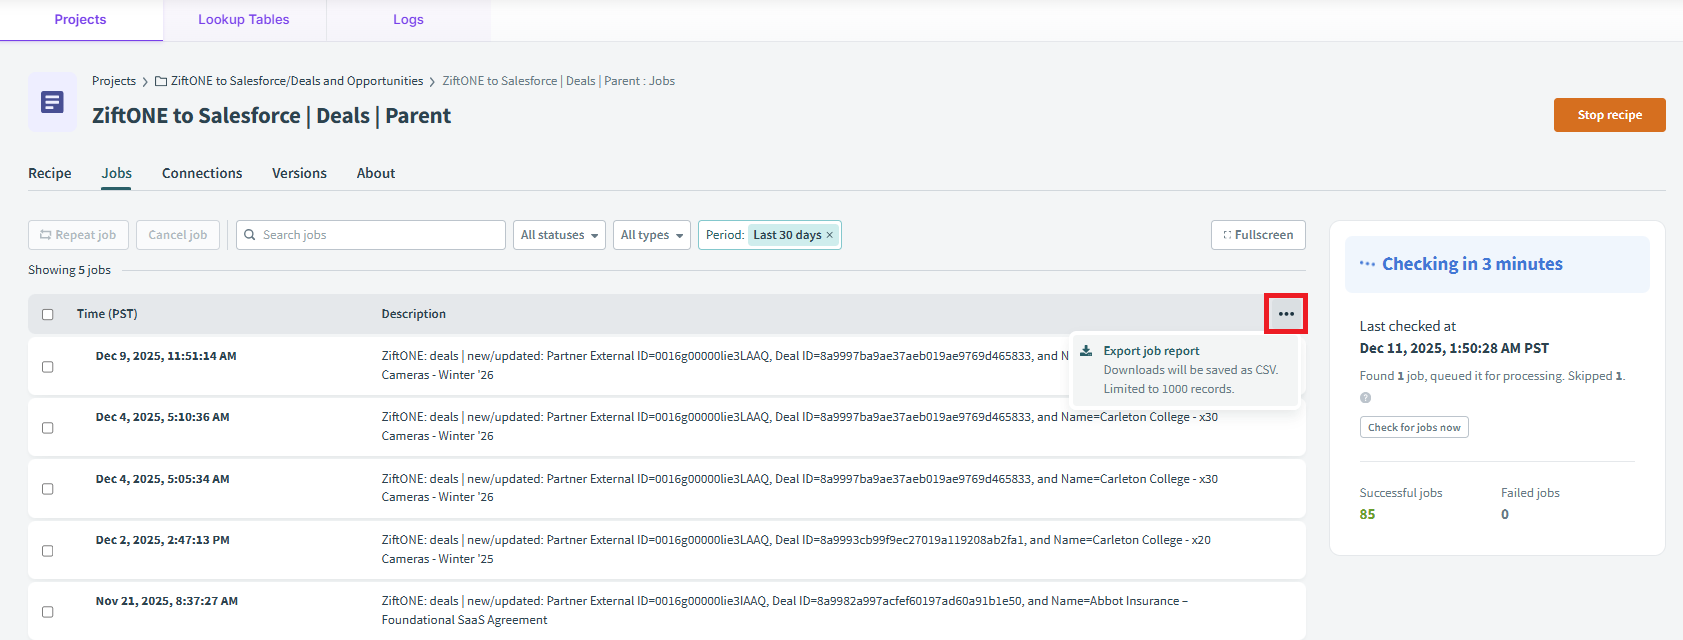The height and width of the screenshot is (640, 1683).
Task: Click the Dec 11, 2025, 1:50:28 AM PST text
Action: (1454, 348)
